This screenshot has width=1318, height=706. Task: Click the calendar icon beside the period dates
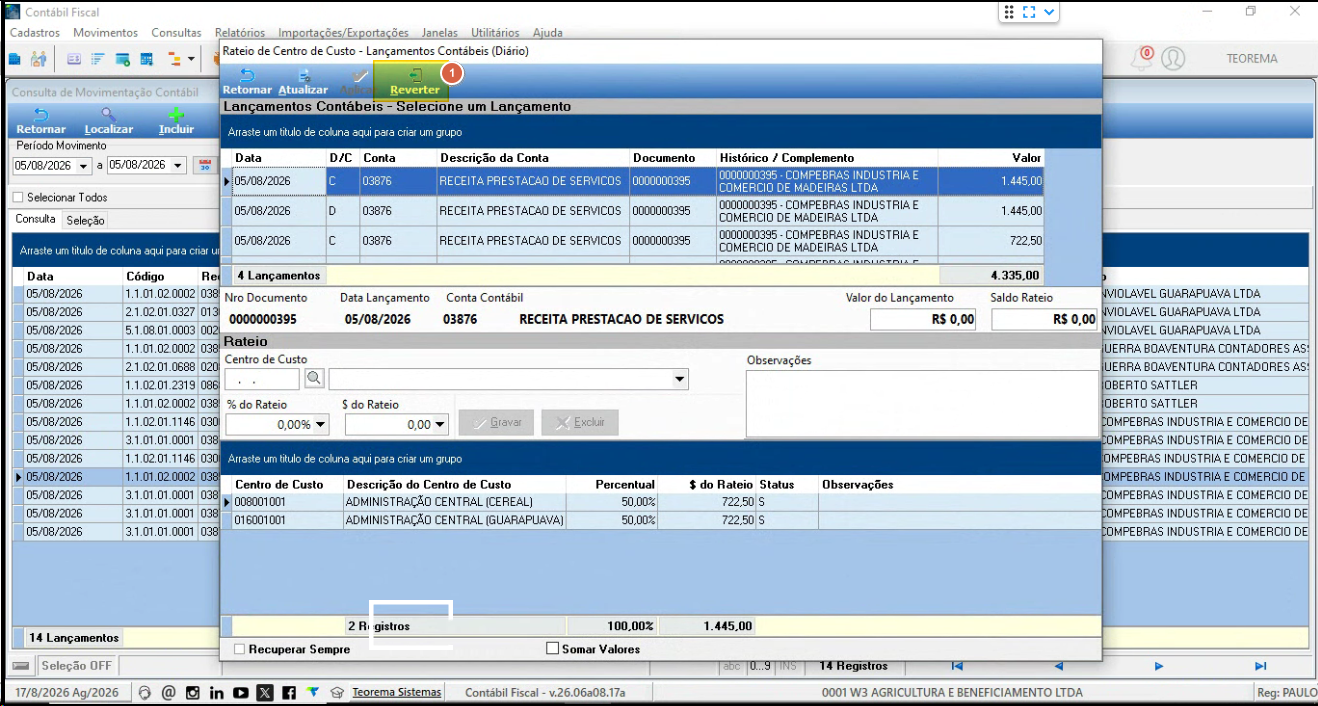pos(205,166)
